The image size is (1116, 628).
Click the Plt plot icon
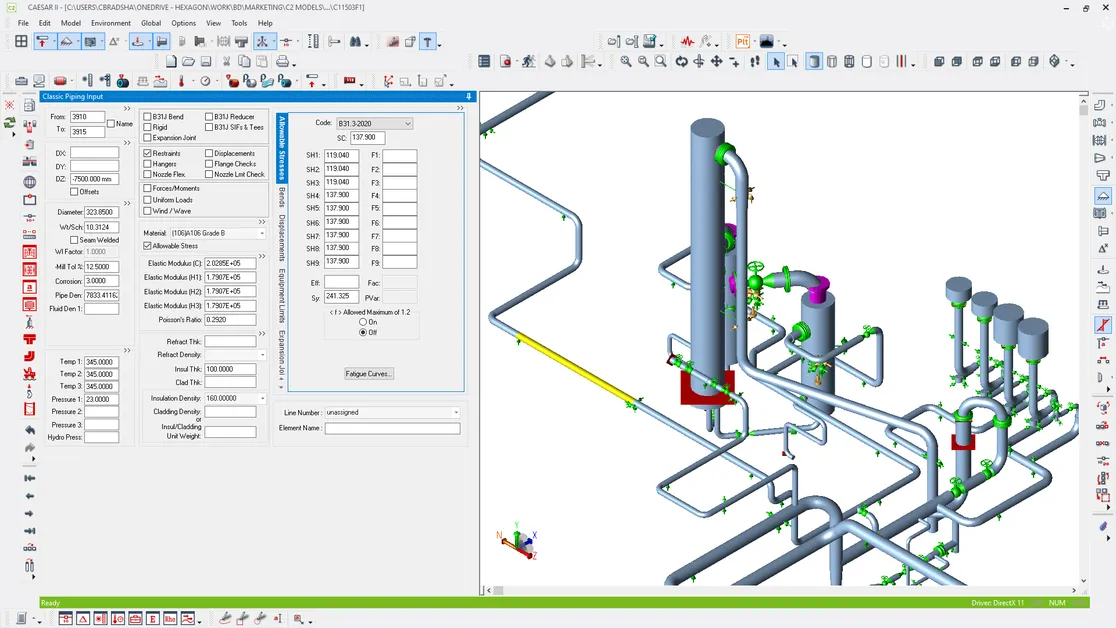[x=743, y=42]
